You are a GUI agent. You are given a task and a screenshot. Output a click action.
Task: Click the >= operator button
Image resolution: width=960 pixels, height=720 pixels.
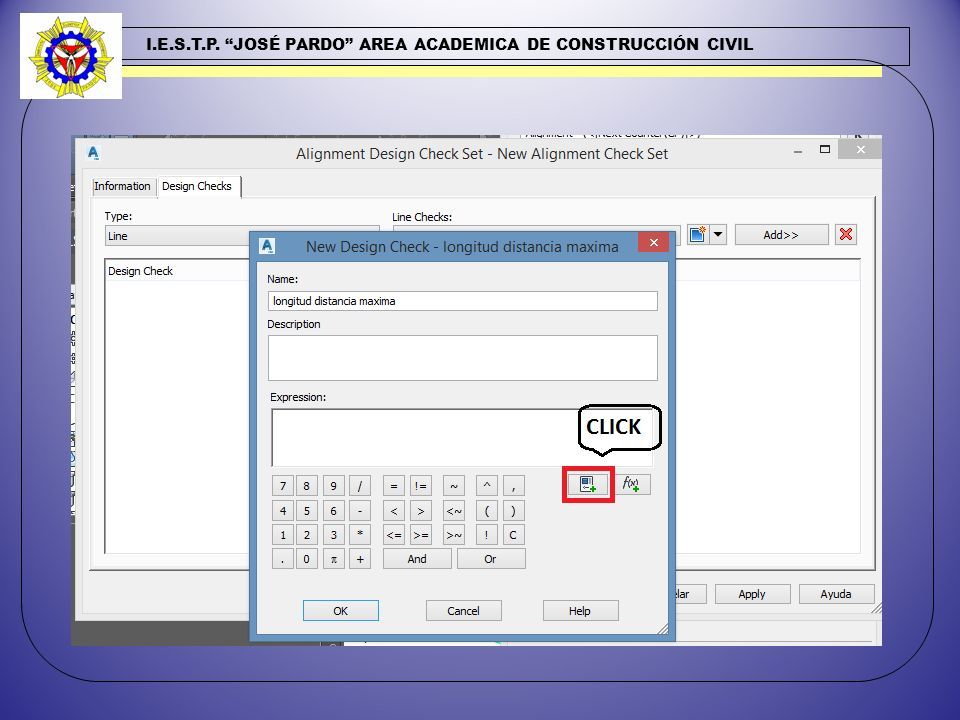click(421, 534)
